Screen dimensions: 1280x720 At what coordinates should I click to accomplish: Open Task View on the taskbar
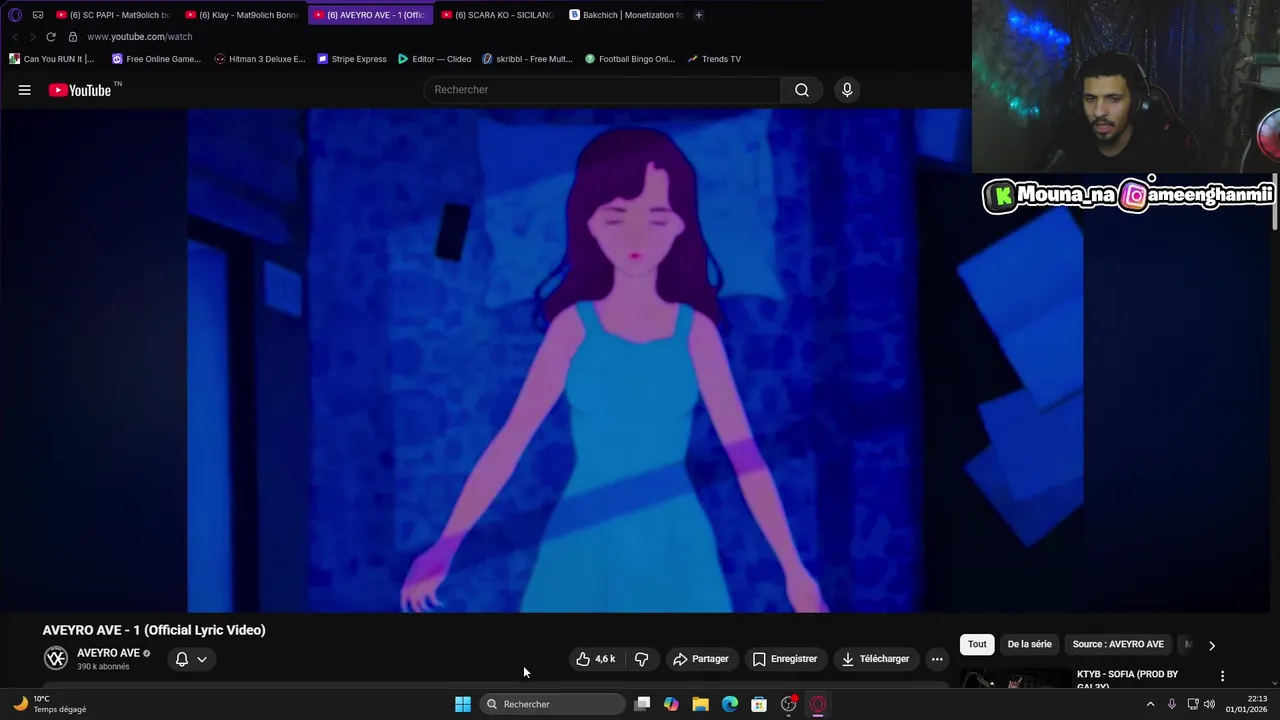[x=642, y=704]
